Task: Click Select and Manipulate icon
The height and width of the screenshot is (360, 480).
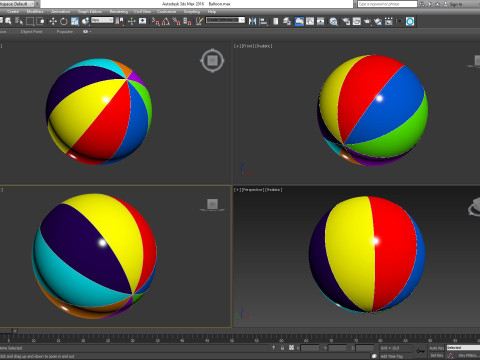Action: 132,21
